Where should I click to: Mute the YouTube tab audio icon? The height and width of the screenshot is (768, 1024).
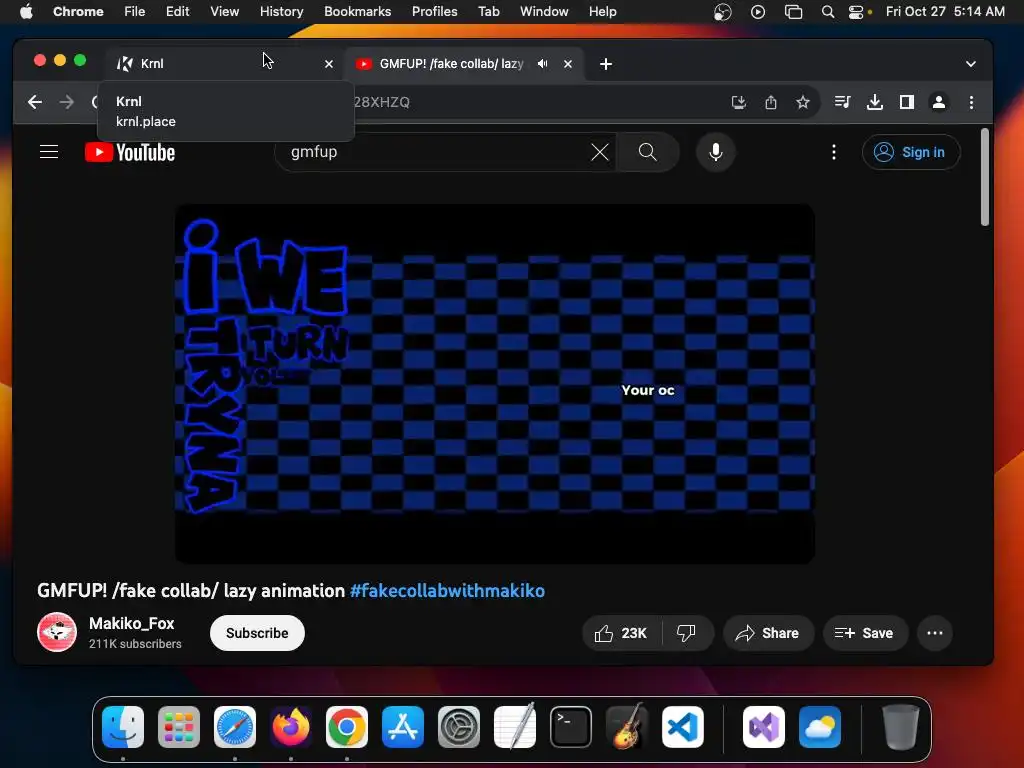(x=543, y=64)
